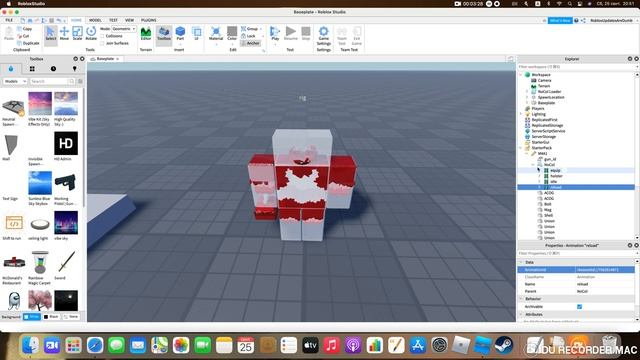Viewport: 640px width, 360px height.
Task: Click the Toolbox search field
Action: pos(49,81)
